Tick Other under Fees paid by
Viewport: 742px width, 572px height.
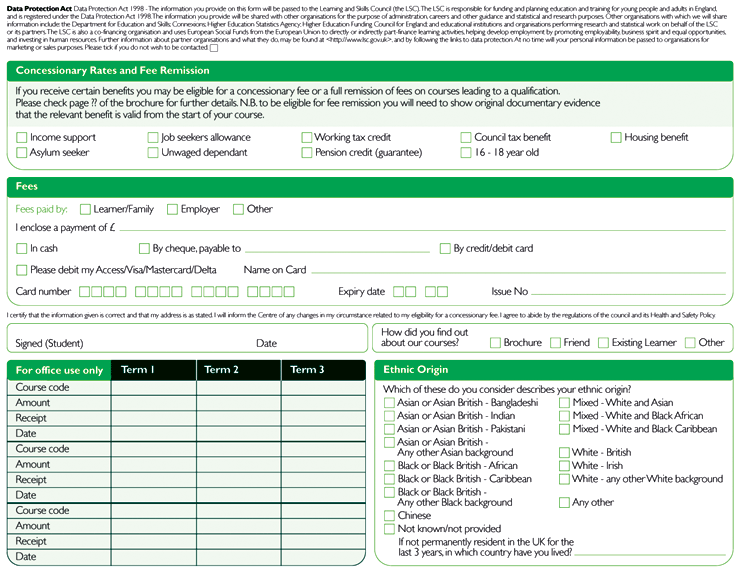click(238, 209)
